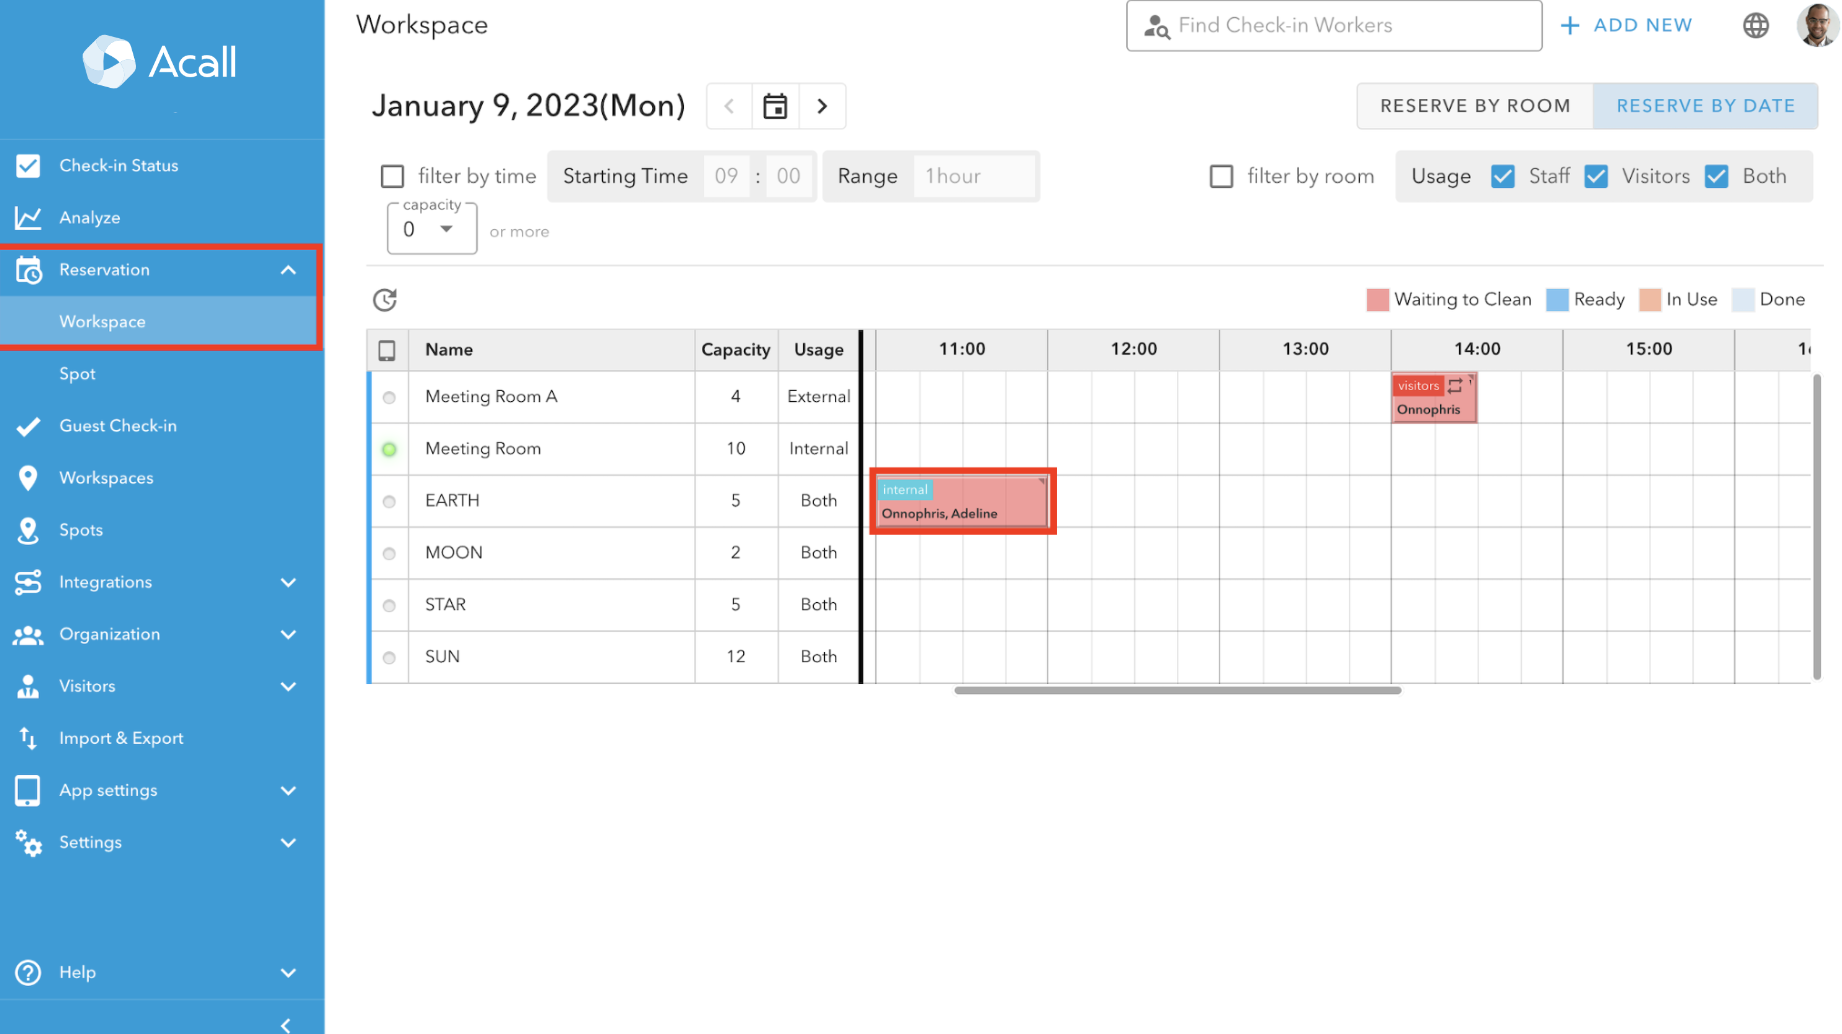Switch to RESERVE BY DATE tab
Image resolution: width=1842 pixels, height=1034 pixels.
1705,106
